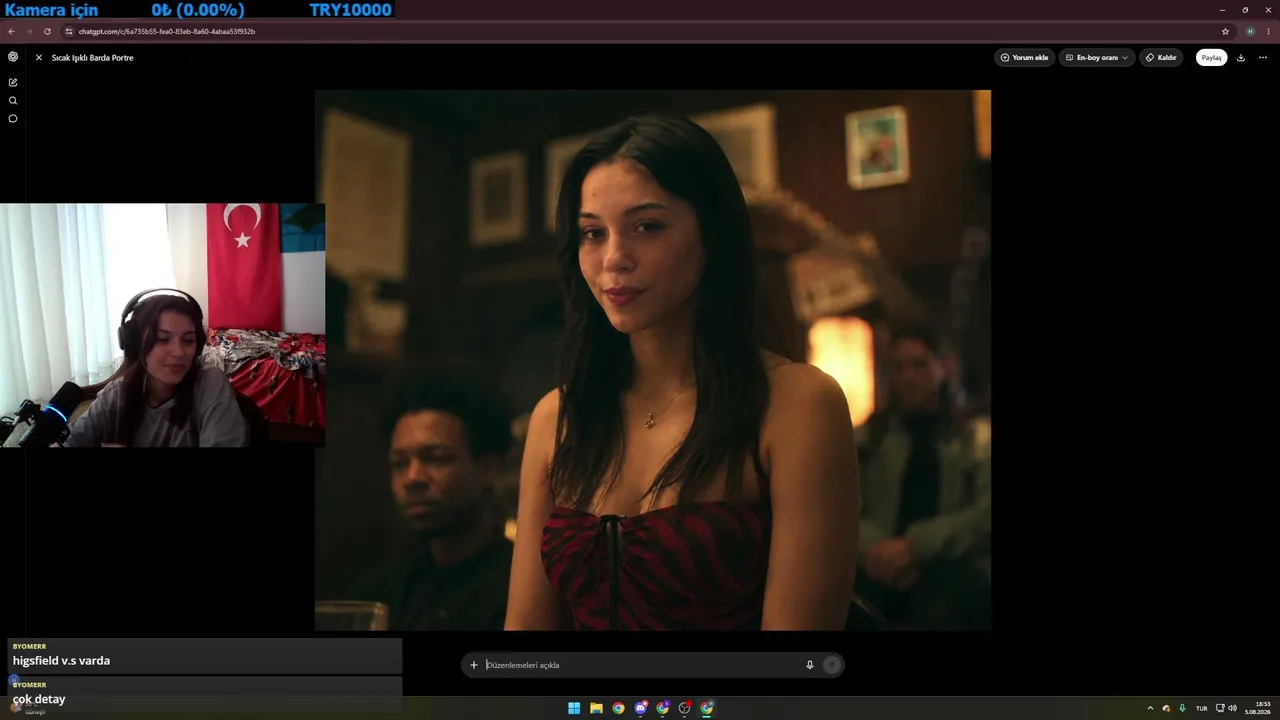Bookmark this page with the star icon

coord(1225,31)
